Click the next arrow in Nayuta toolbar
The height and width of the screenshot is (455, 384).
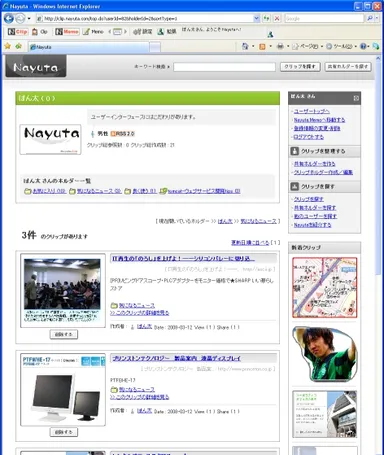tap(125, 32)
